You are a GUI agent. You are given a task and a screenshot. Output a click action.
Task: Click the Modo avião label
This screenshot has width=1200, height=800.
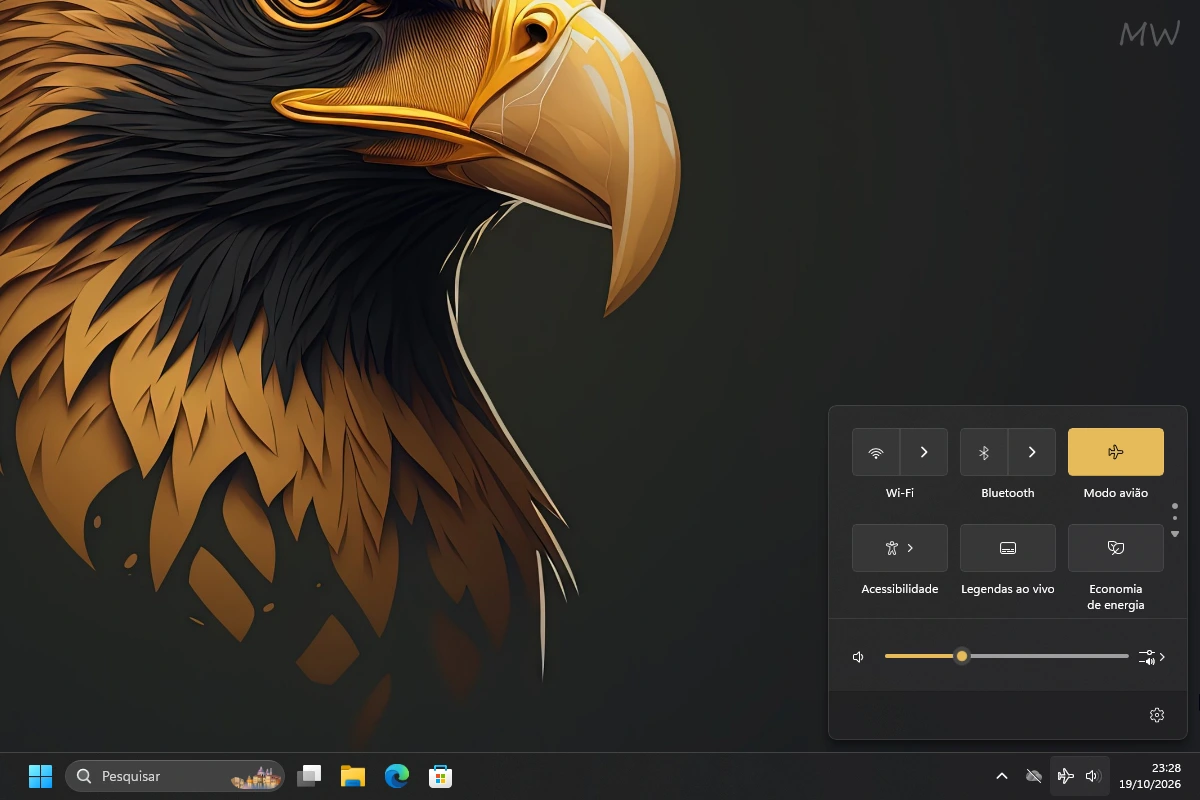[1116, 493]
